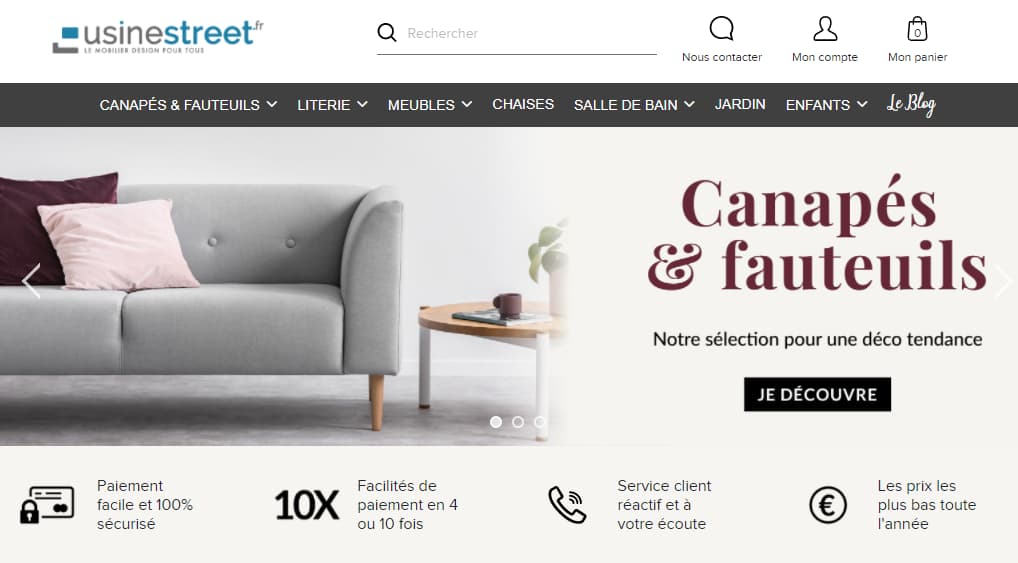
Task: Open the Chaises menu item
Action: click(x=523, y=105)
